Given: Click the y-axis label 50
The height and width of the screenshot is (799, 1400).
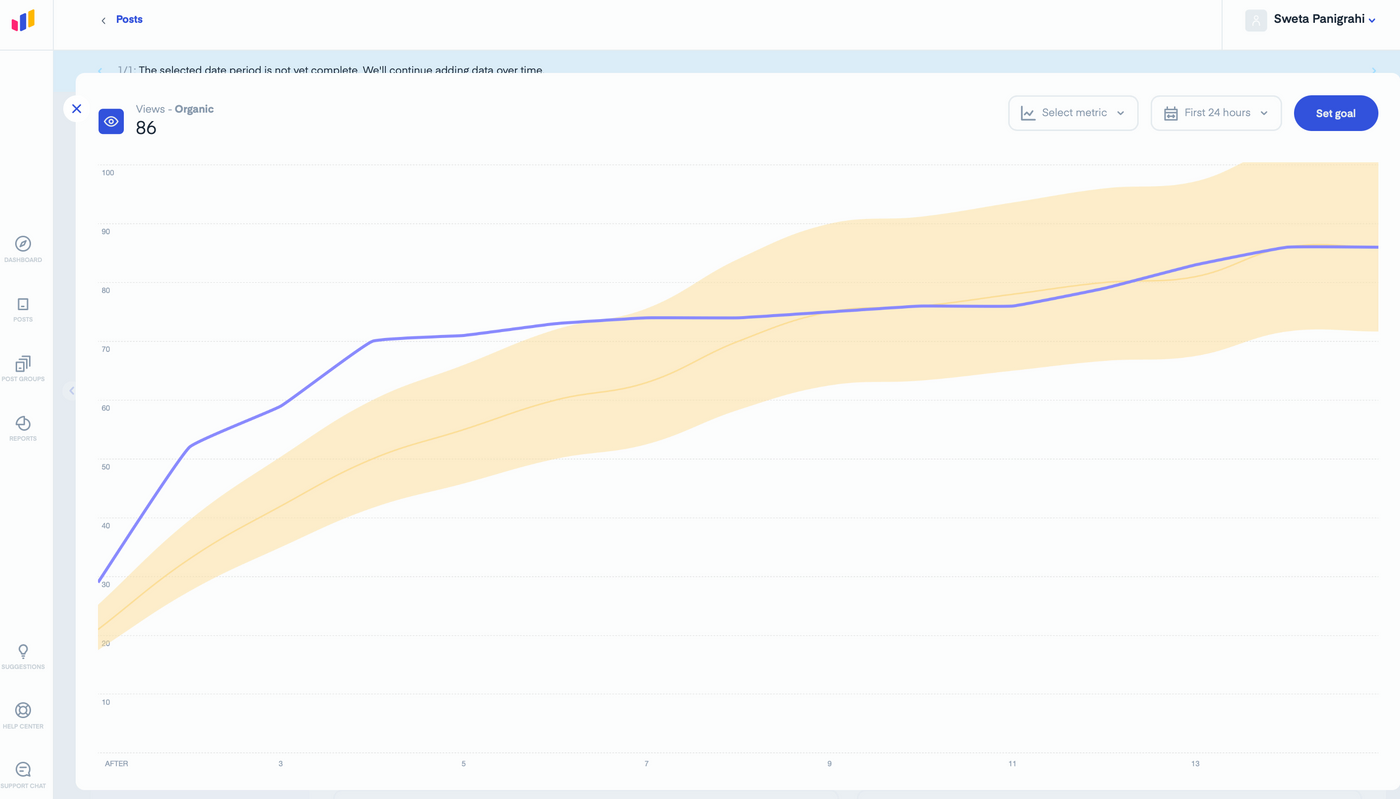Looking at the screenshot, I should [106, 467].
